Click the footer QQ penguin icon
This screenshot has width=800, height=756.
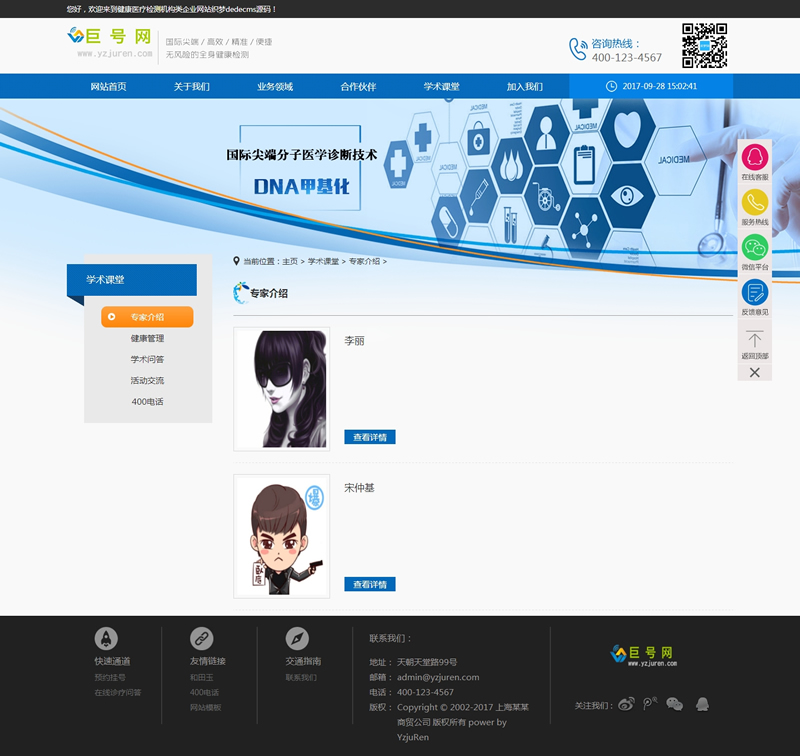click(702, 704)
